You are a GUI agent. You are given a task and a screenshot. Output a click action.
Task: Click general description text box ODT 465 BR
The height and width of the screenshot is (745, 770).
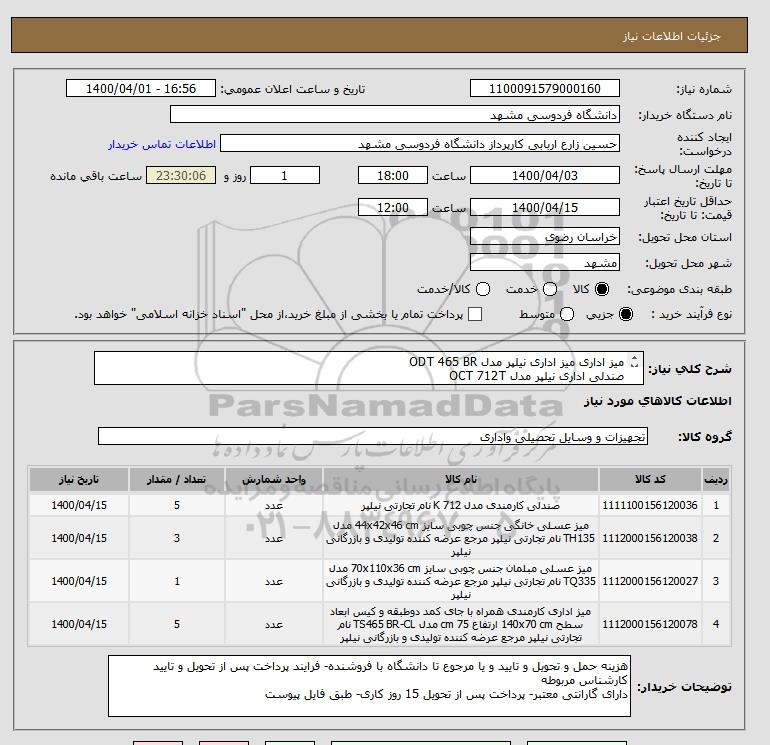click(x=368, y=368)
